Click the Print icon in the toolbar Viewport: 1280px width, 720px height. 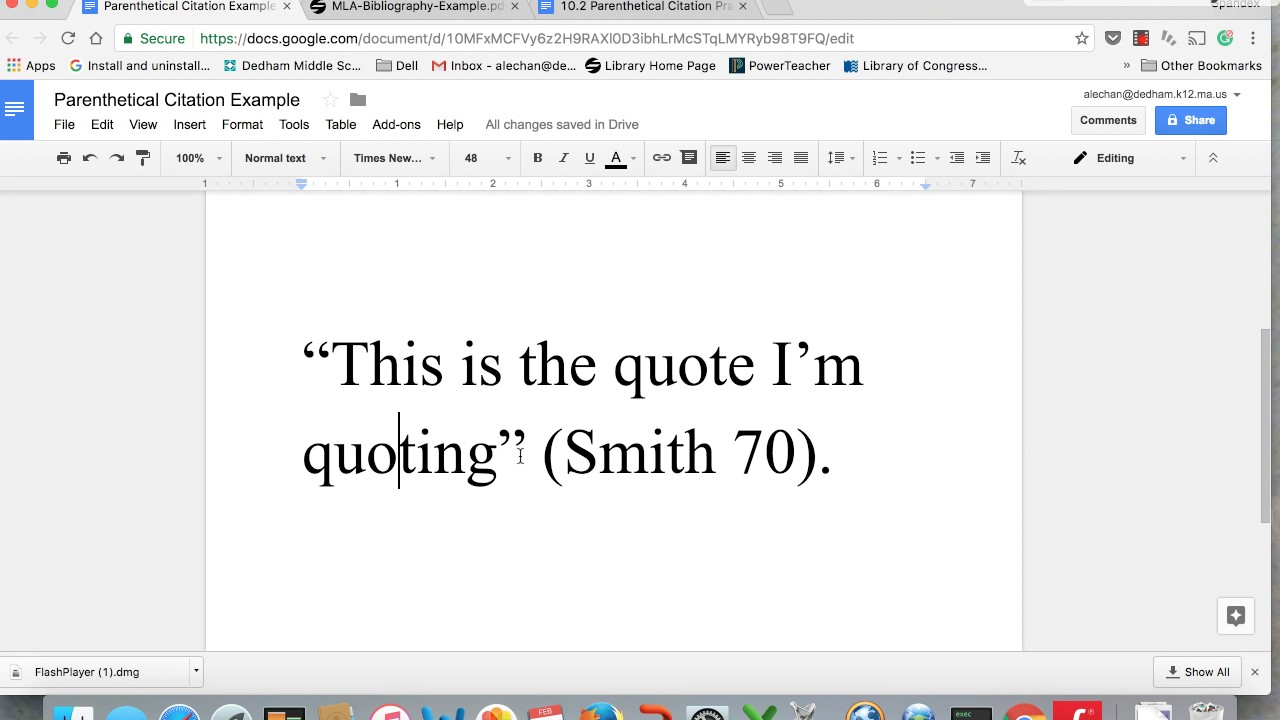(64, 158)
